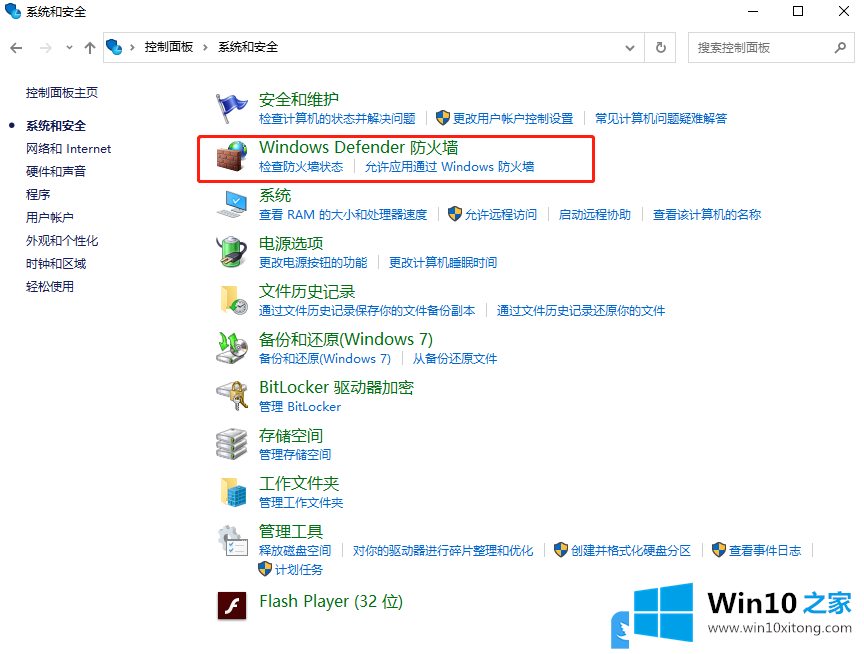This screenshot has height=654, width=864.
Task: Click 查看 RAM 的大小和处理器速度 link
Action: pyautogui.click(x=343, y=215)
